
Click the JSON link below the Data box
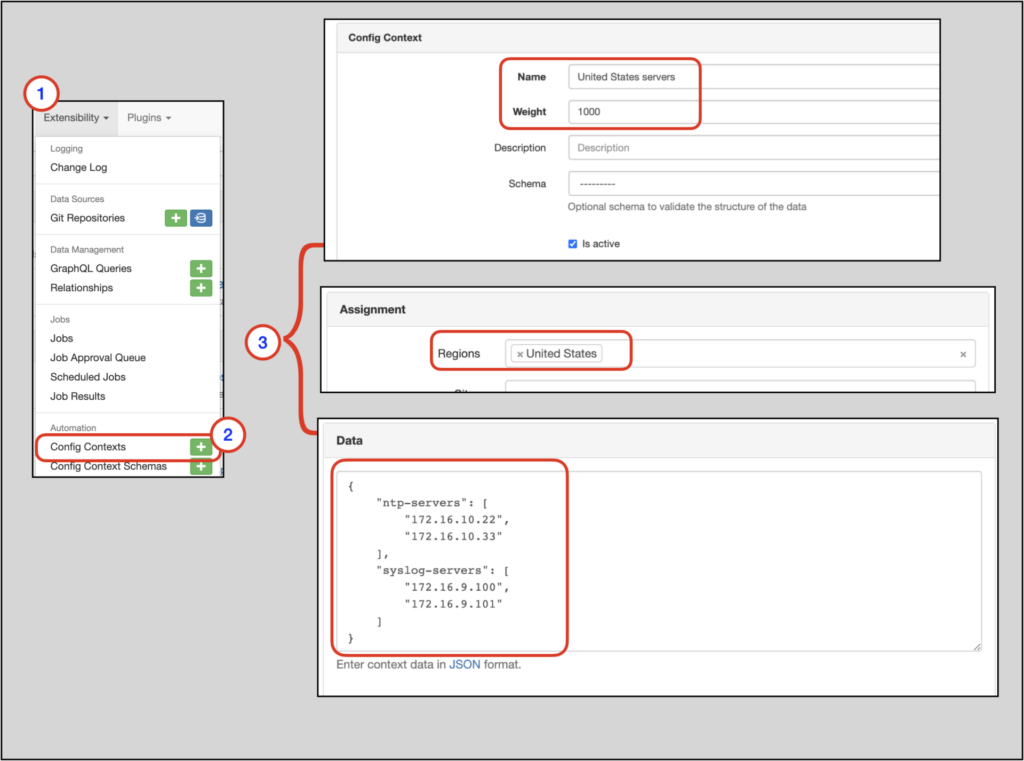(465, 664)
